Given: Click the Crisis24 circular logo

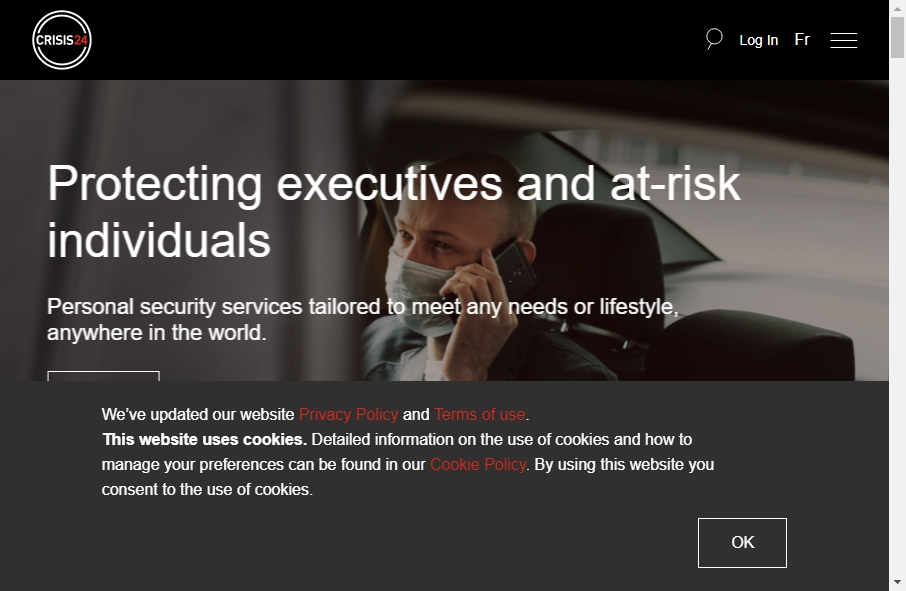Looking at the screenshot, I should pyautogui.click(x=62, y=40).
